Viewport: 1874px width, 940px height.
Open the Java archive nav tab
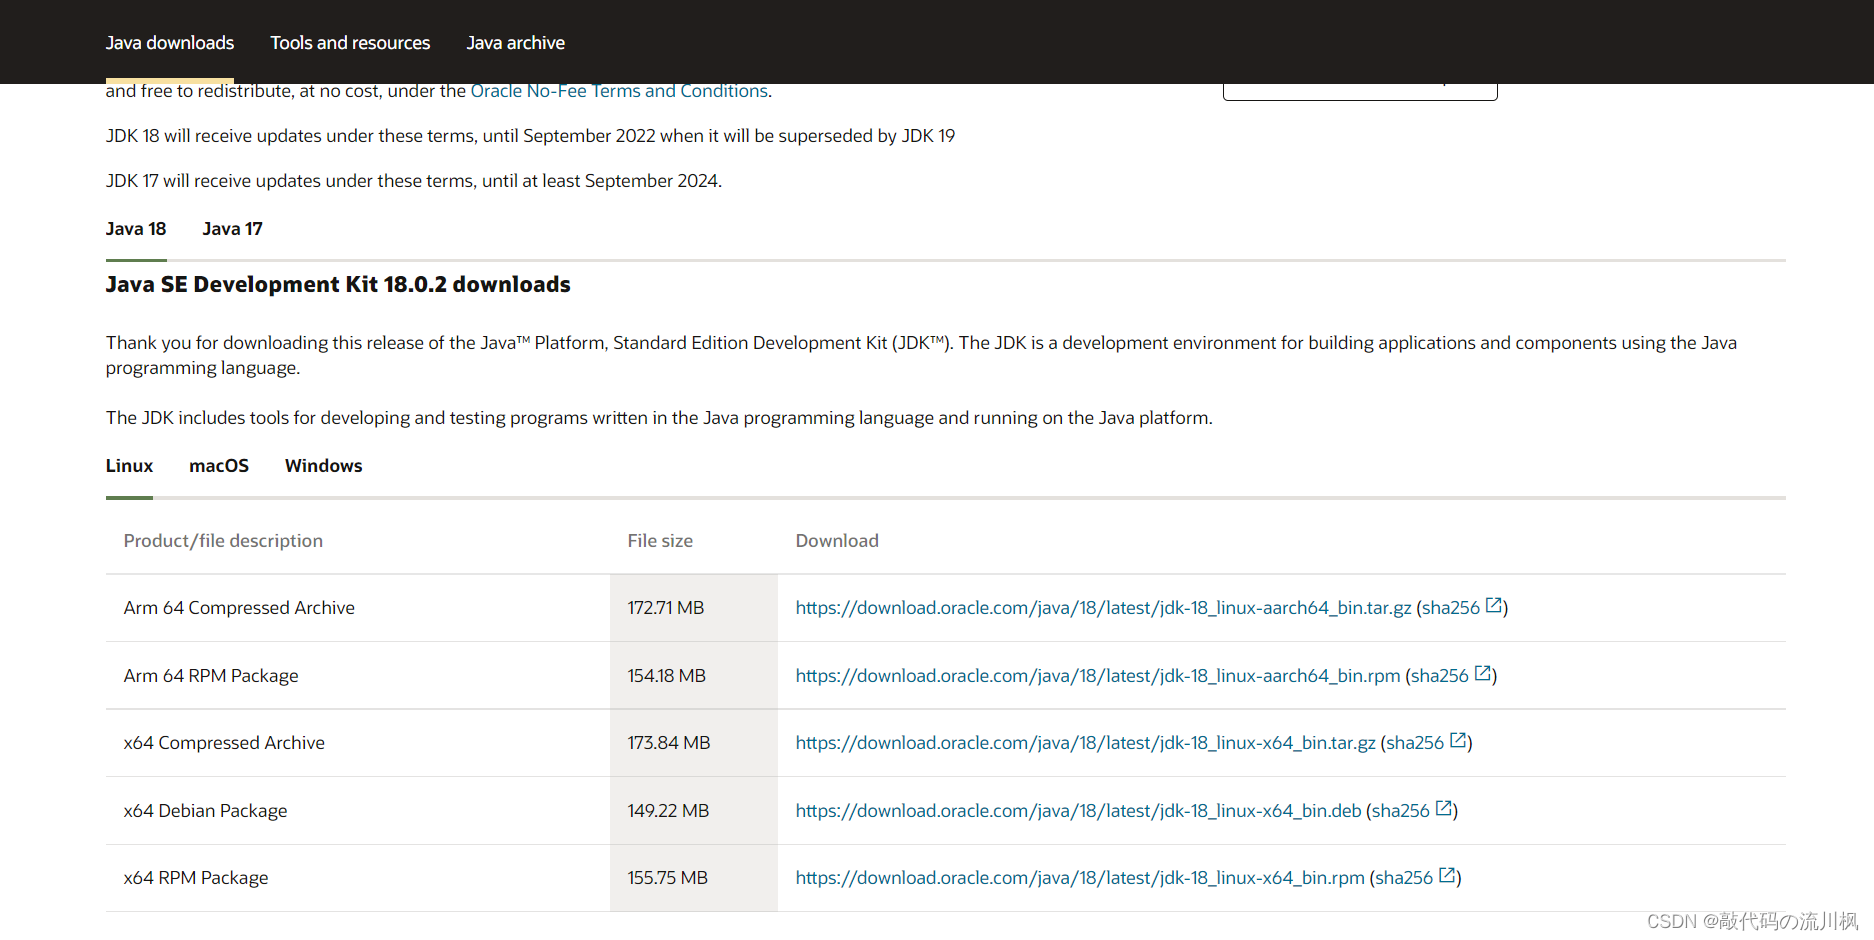(515, 43)
